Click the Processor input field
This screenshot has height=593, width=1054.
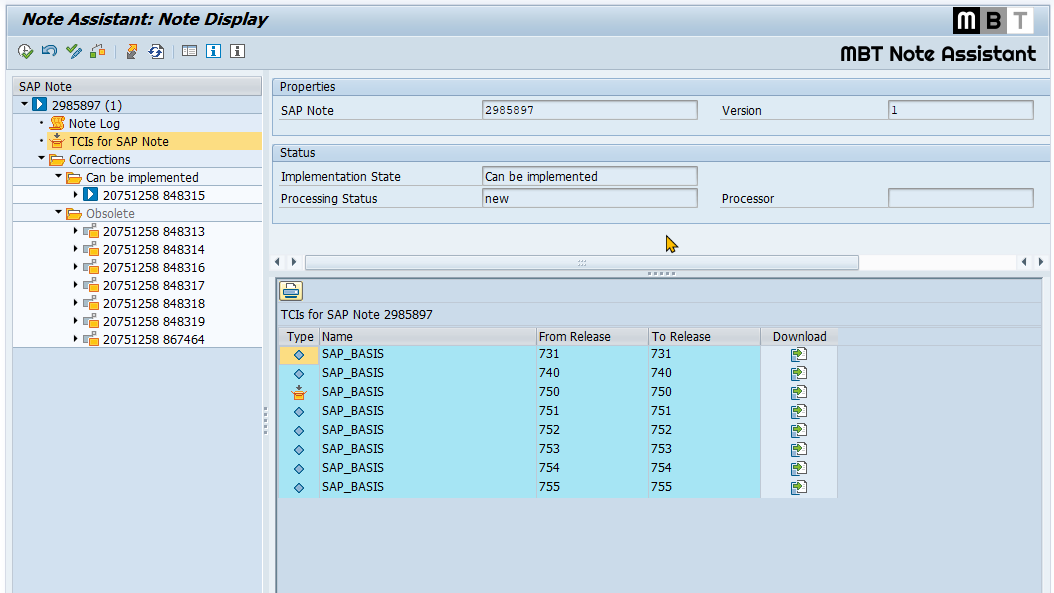(x=960, y=199)
